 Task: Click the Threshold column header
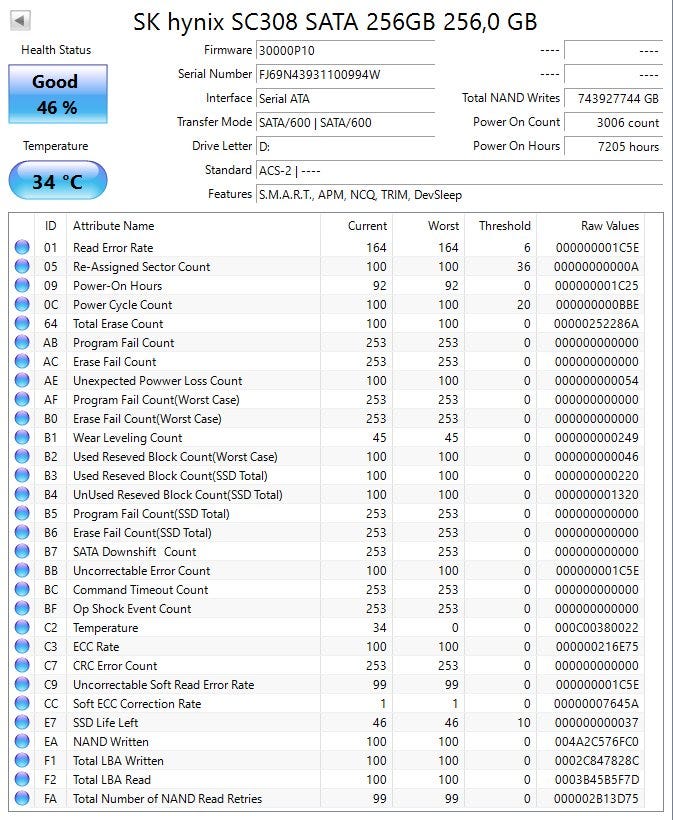[501, 226]
